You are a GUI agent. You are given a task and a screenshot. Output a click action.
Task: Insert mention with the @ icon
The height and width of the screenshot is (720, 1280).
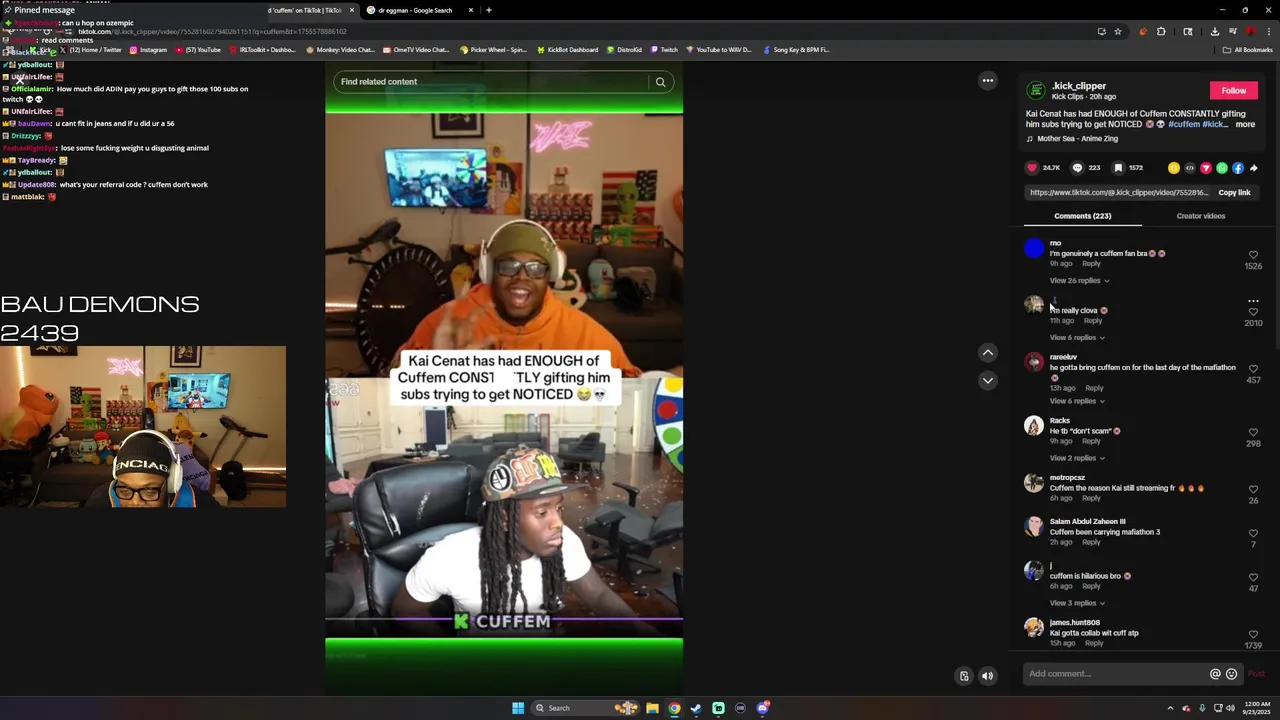[x=1215, y=674]
